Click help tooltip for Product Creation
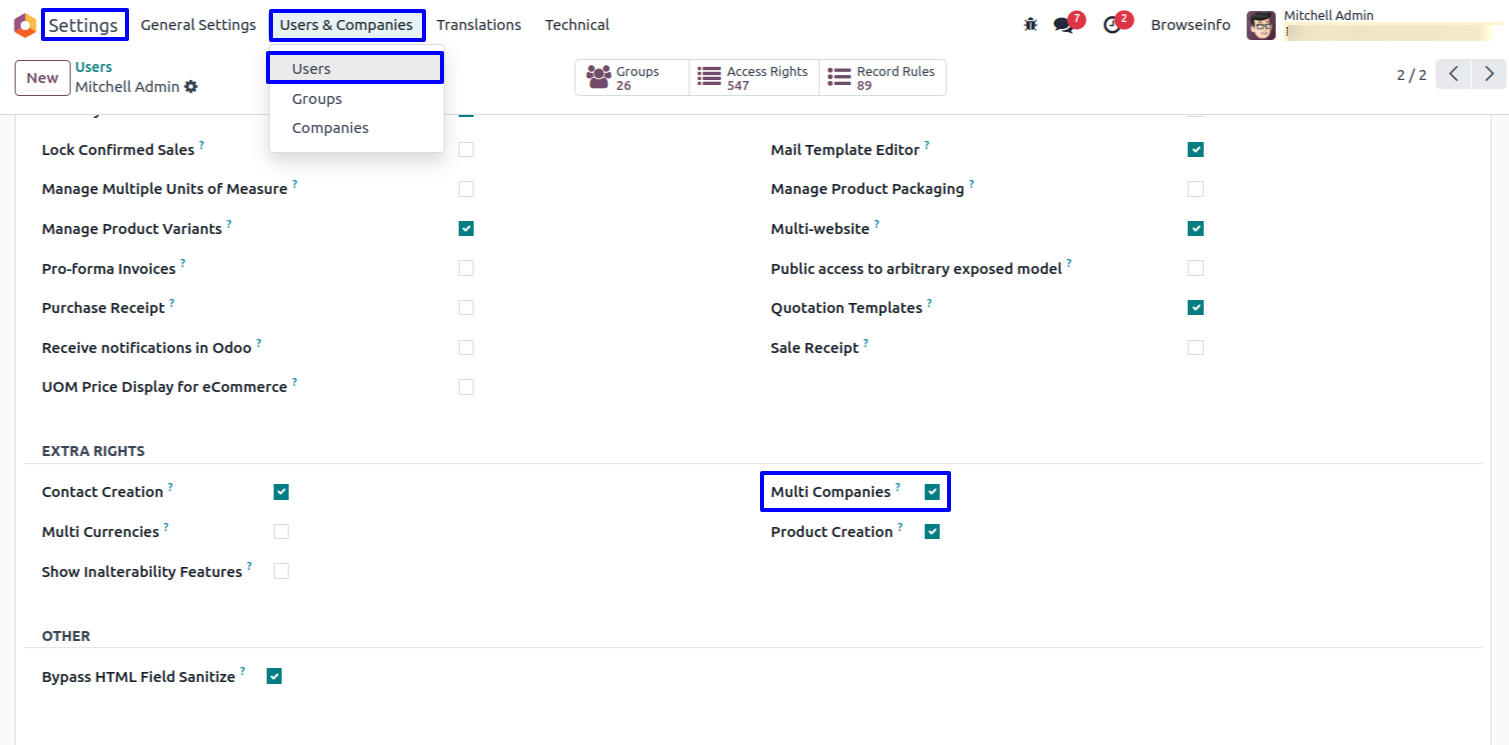 coord(901,527)
